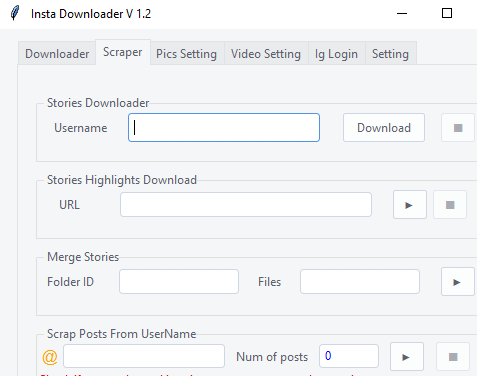Screen dimensions: 477x376
Task: Open the Setting tab
Action: [x=390, y=53]
